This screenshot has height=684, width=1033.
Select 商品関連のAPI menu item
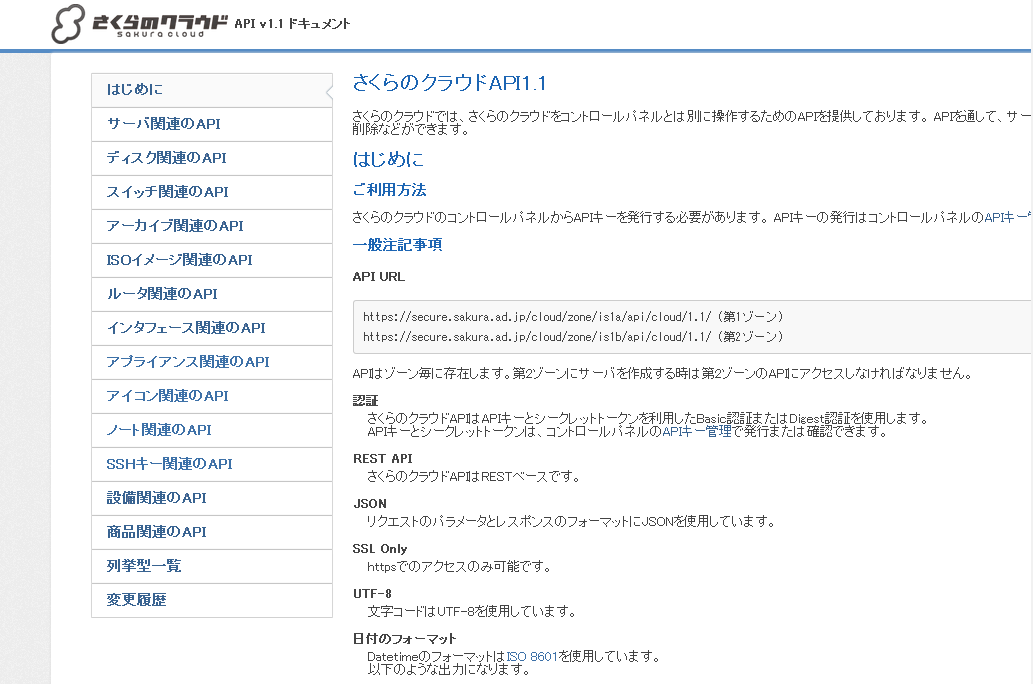(156, 532)
